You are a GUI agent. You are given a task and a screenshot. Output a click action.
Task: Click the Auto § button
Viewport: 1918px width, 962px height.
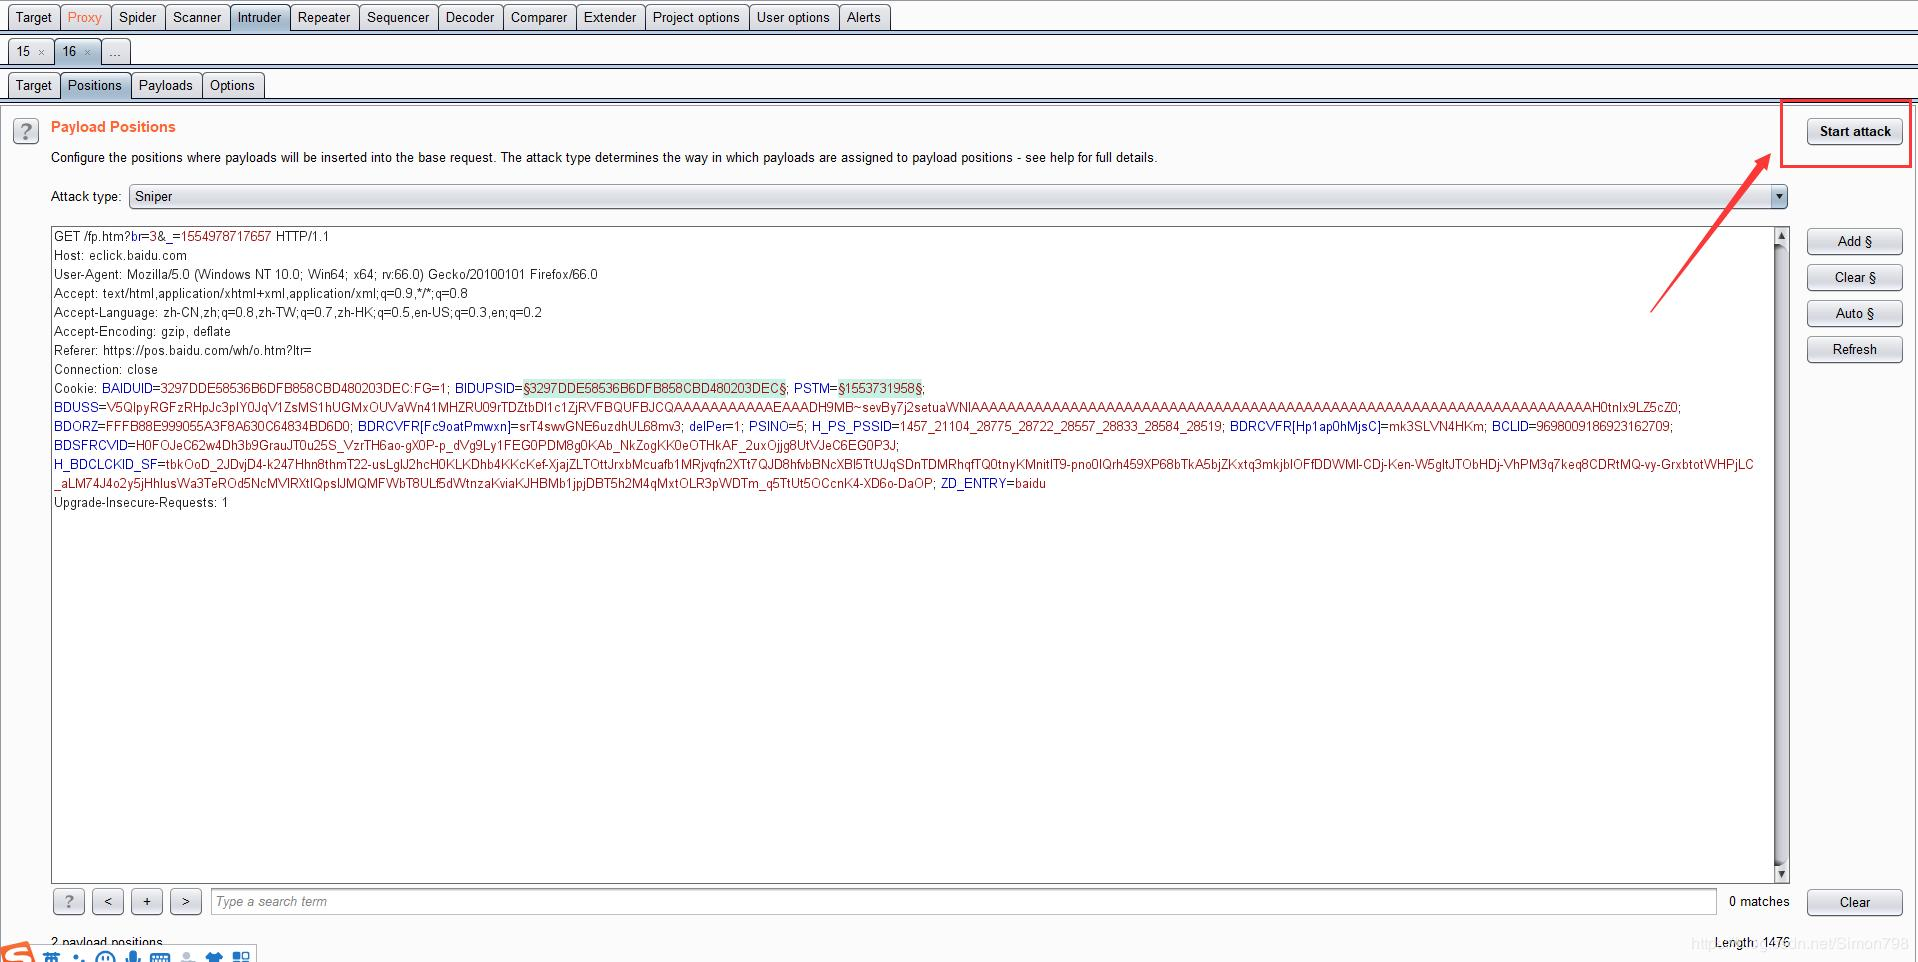pyautogui.click(x=1855, y=313)
